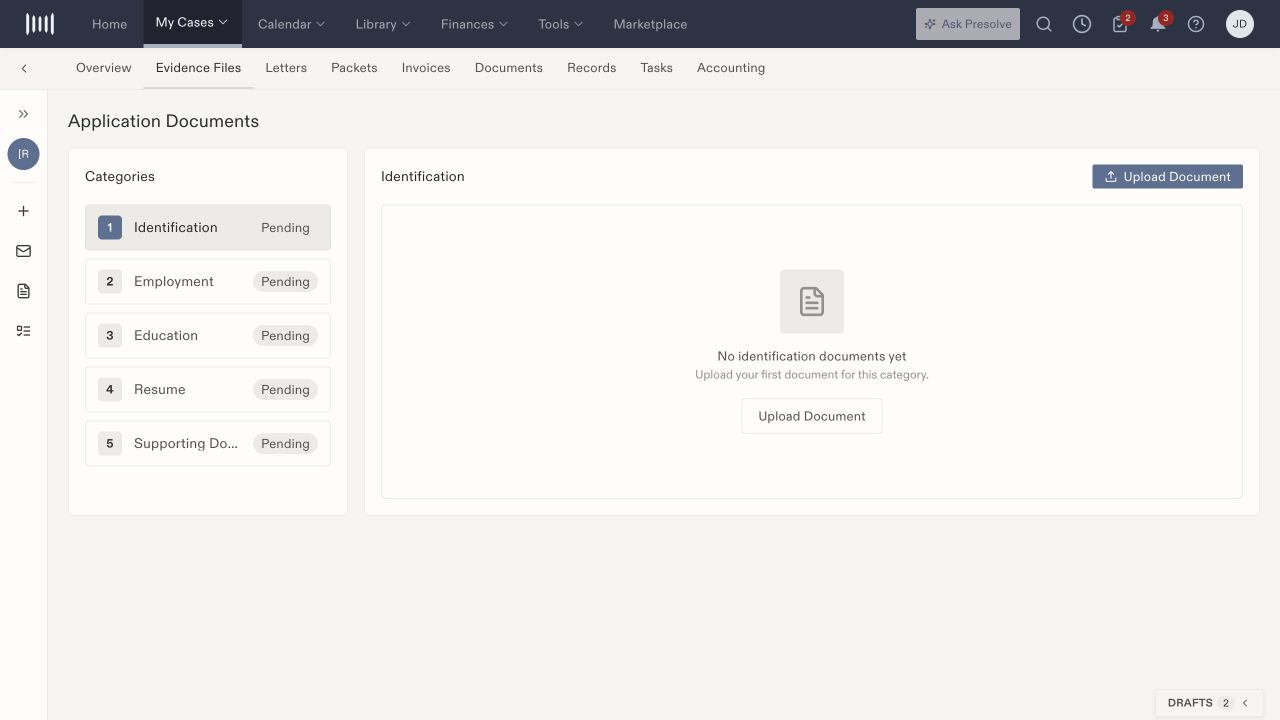The width and height of the screenshot is (1280, 720).
Task: Click Ask Presolve button
Action: pos(968,24)
